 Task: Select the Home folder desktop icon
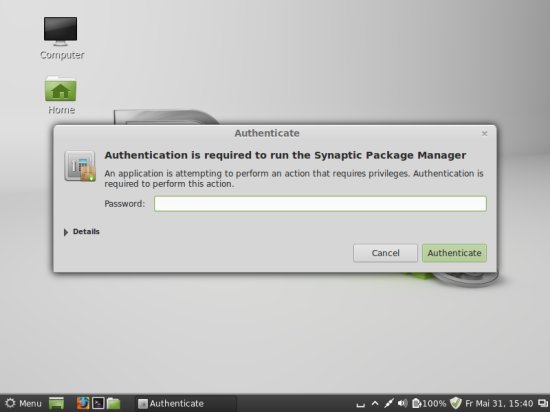point(61,95)
